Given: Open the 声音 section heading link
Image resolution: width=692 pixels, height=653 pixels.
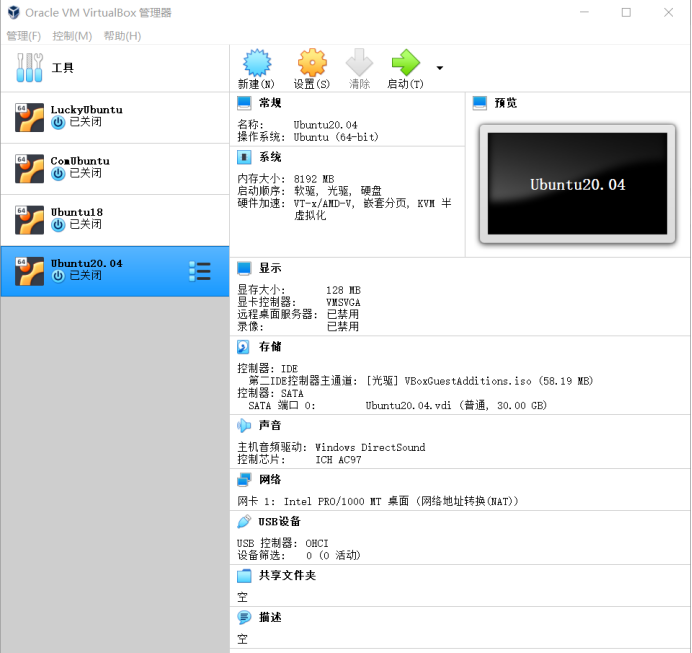Looking at the screenshot, I should [x=270, y=425].
